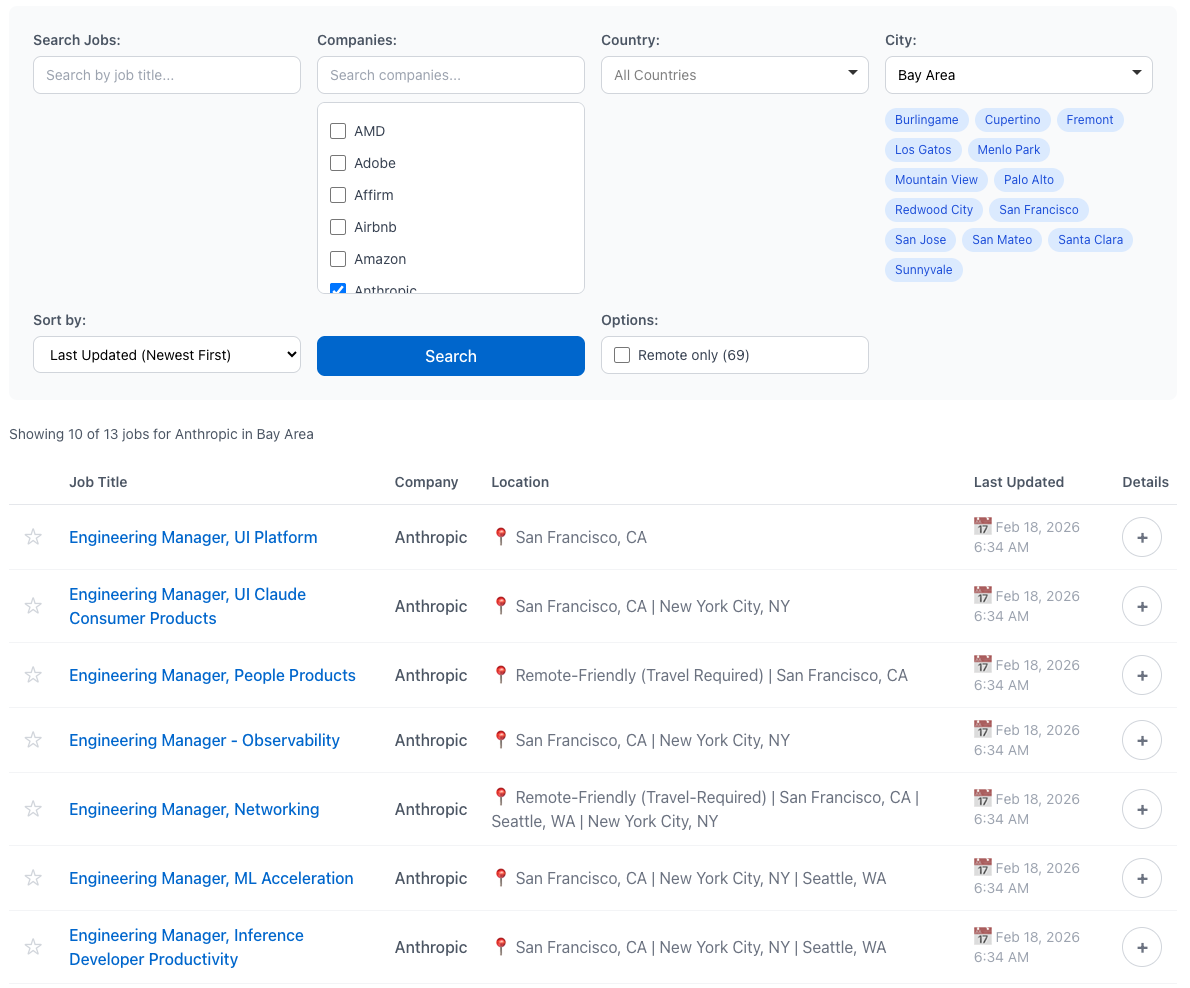This screenshot has height=988, width=1190.
Task: Select the Cupertino city filter chip
Action: point(1012,119)
